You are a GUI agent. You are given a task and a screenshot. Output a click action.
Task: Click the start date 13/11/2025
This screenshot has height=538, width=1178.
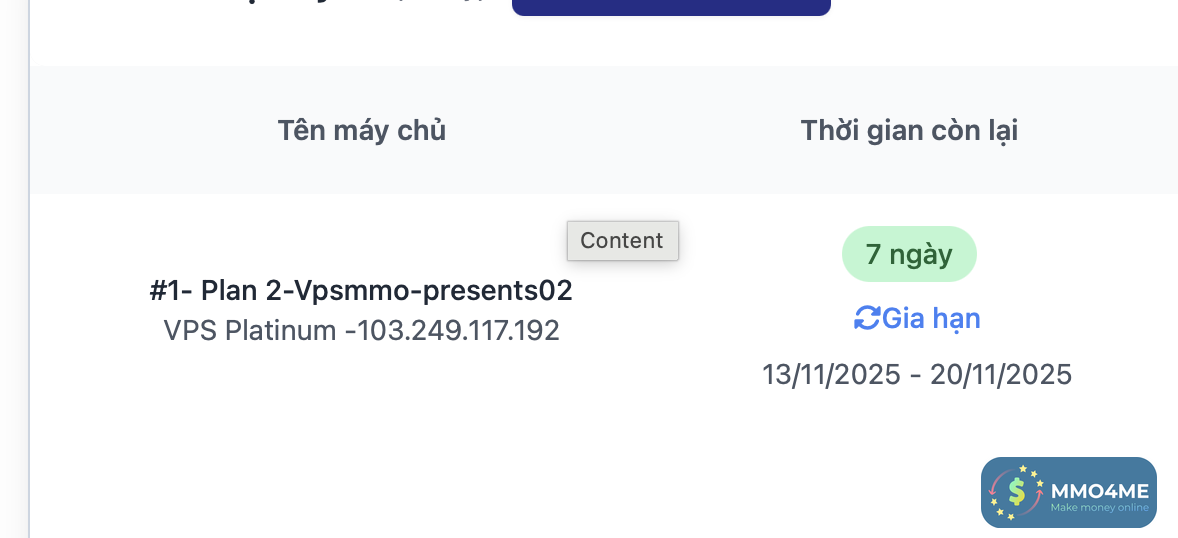pyautogui.click(x=832, y=375)
